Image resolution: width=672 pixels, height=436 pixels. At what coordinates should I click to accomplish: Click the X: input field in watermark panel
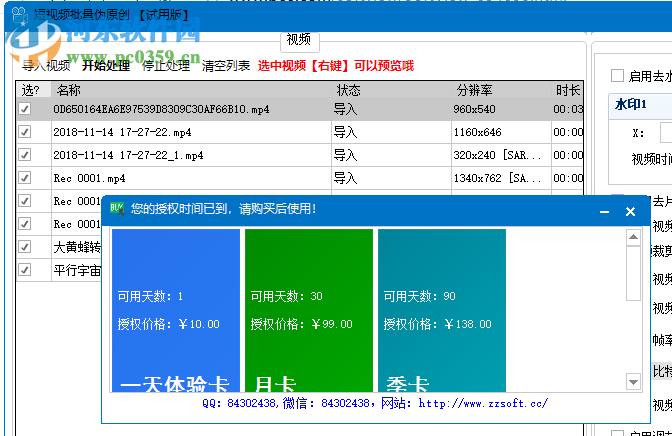(666, 132)
